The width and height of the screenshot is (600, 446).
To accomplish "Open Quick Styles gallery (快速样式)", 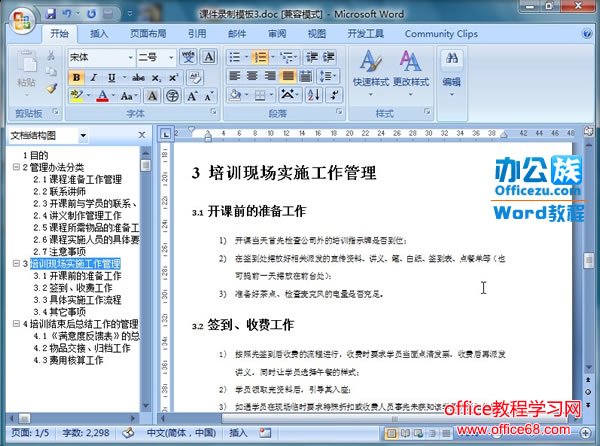I will [x=370, y=73].
